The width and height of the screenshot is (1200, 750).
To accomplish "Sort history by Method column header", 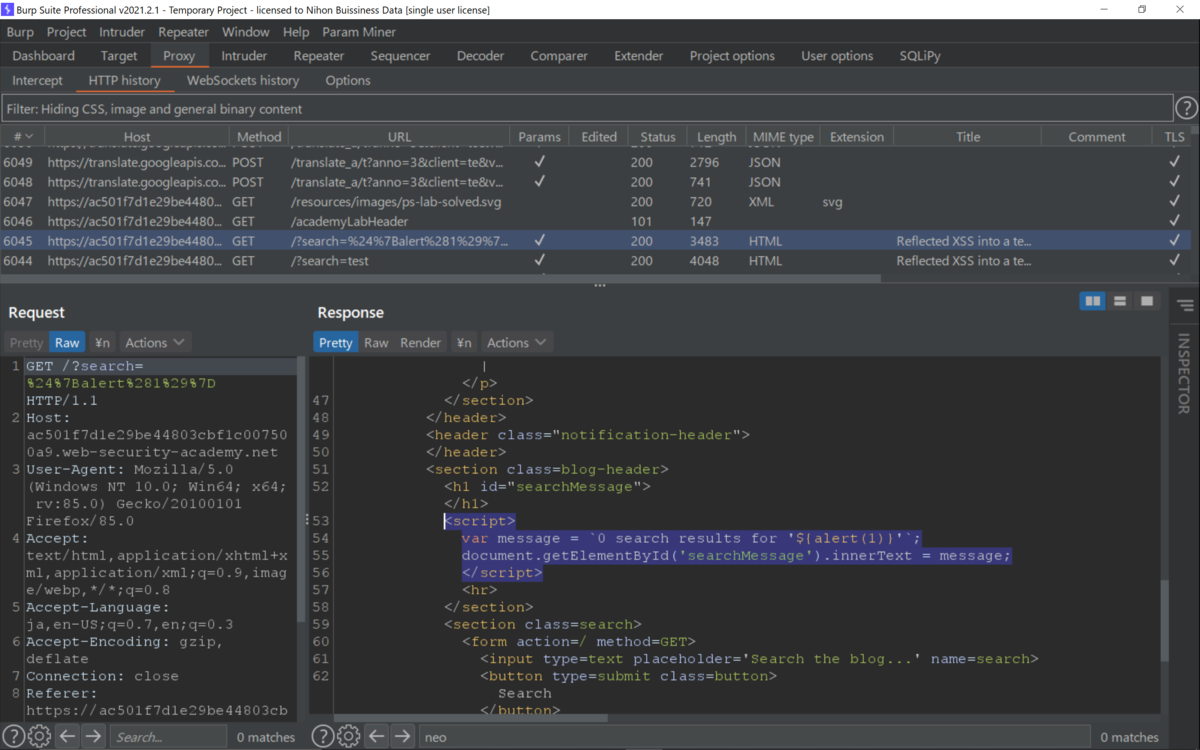I will (259, 137).
